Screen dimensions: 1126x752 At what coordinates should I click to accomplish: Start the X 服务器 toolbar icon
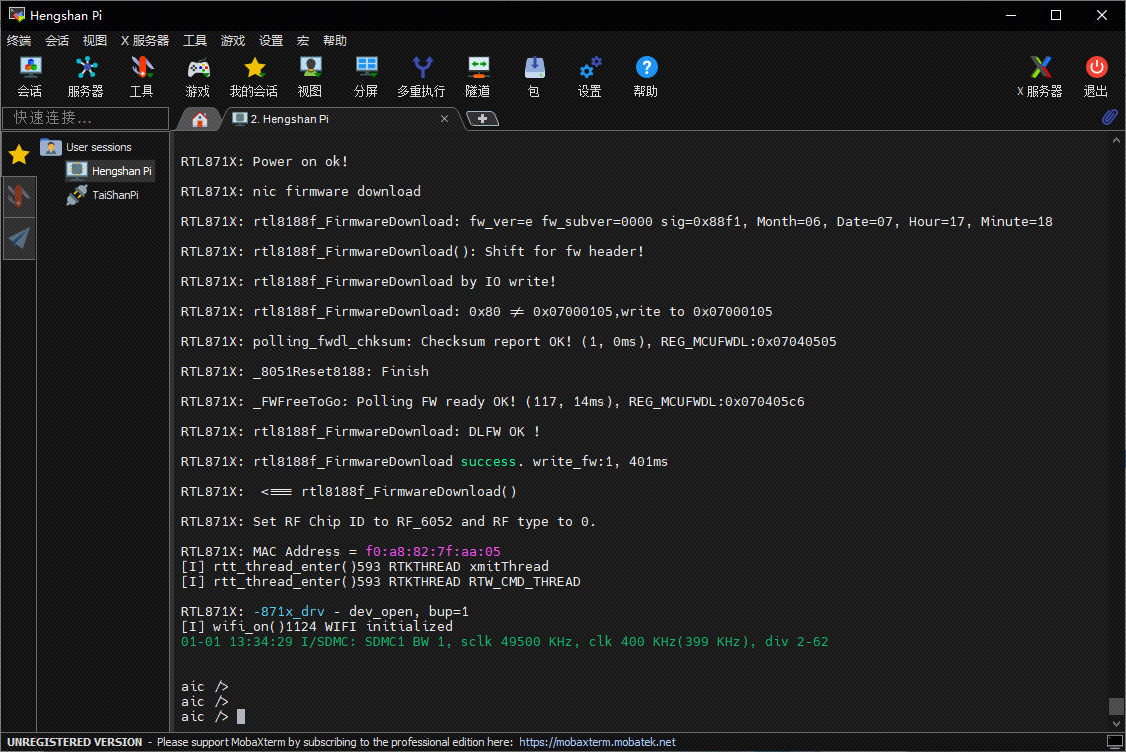click(x=1040, y=76)
